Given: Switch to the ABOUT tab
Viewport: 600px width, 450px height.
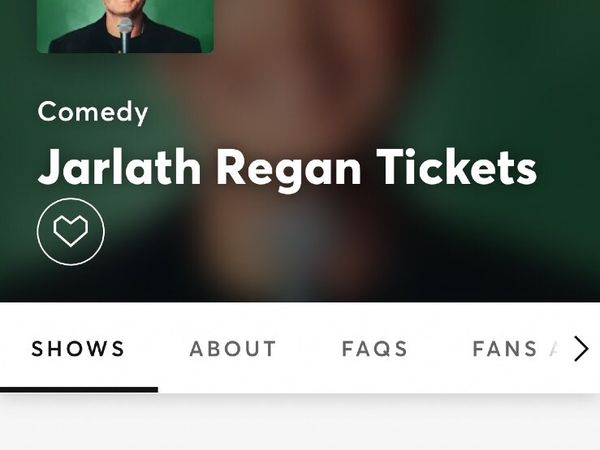Looking at the screenshot, I should (x=233, y=349).
